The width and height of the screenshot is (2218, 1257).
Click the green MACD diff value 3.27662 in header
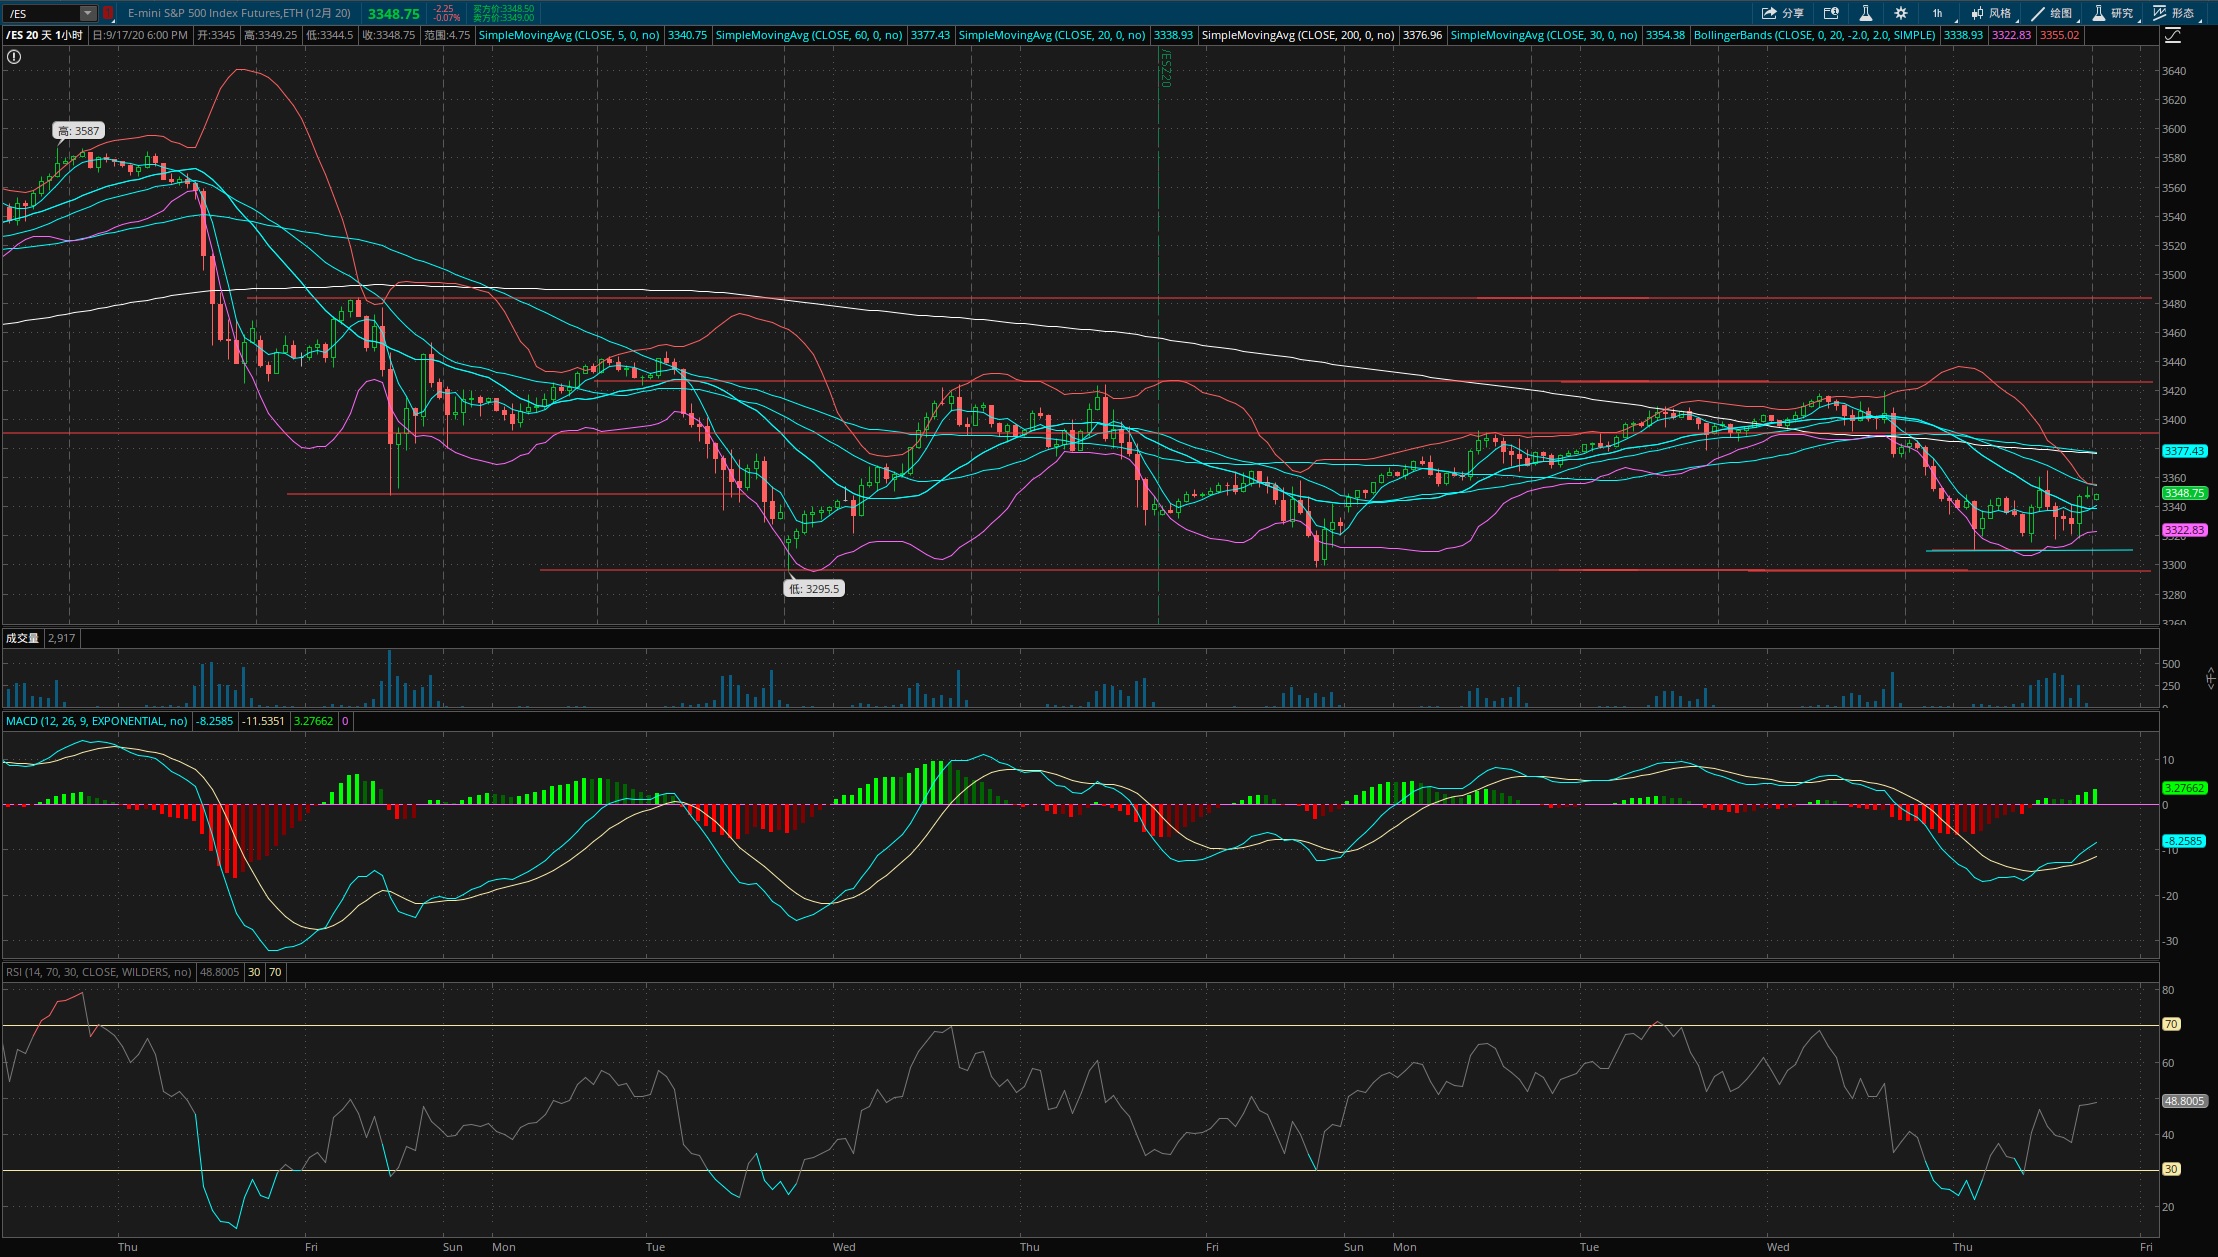point(313,721)
